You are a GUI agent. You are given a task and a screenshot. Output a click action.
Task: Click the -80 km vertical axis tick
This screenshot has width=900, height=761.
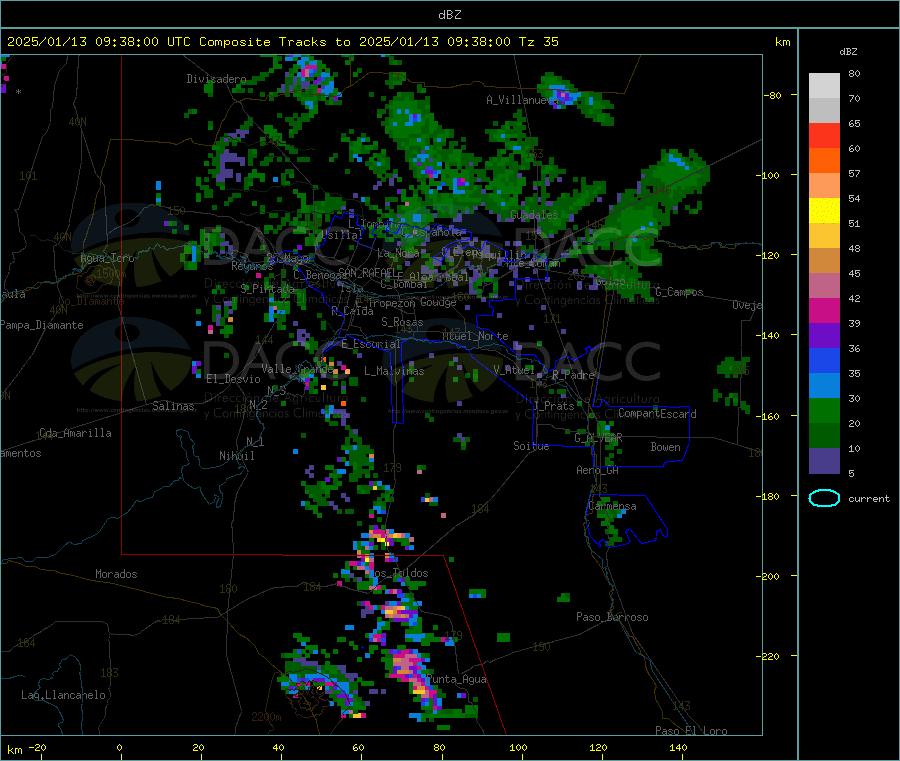point(773,95)
